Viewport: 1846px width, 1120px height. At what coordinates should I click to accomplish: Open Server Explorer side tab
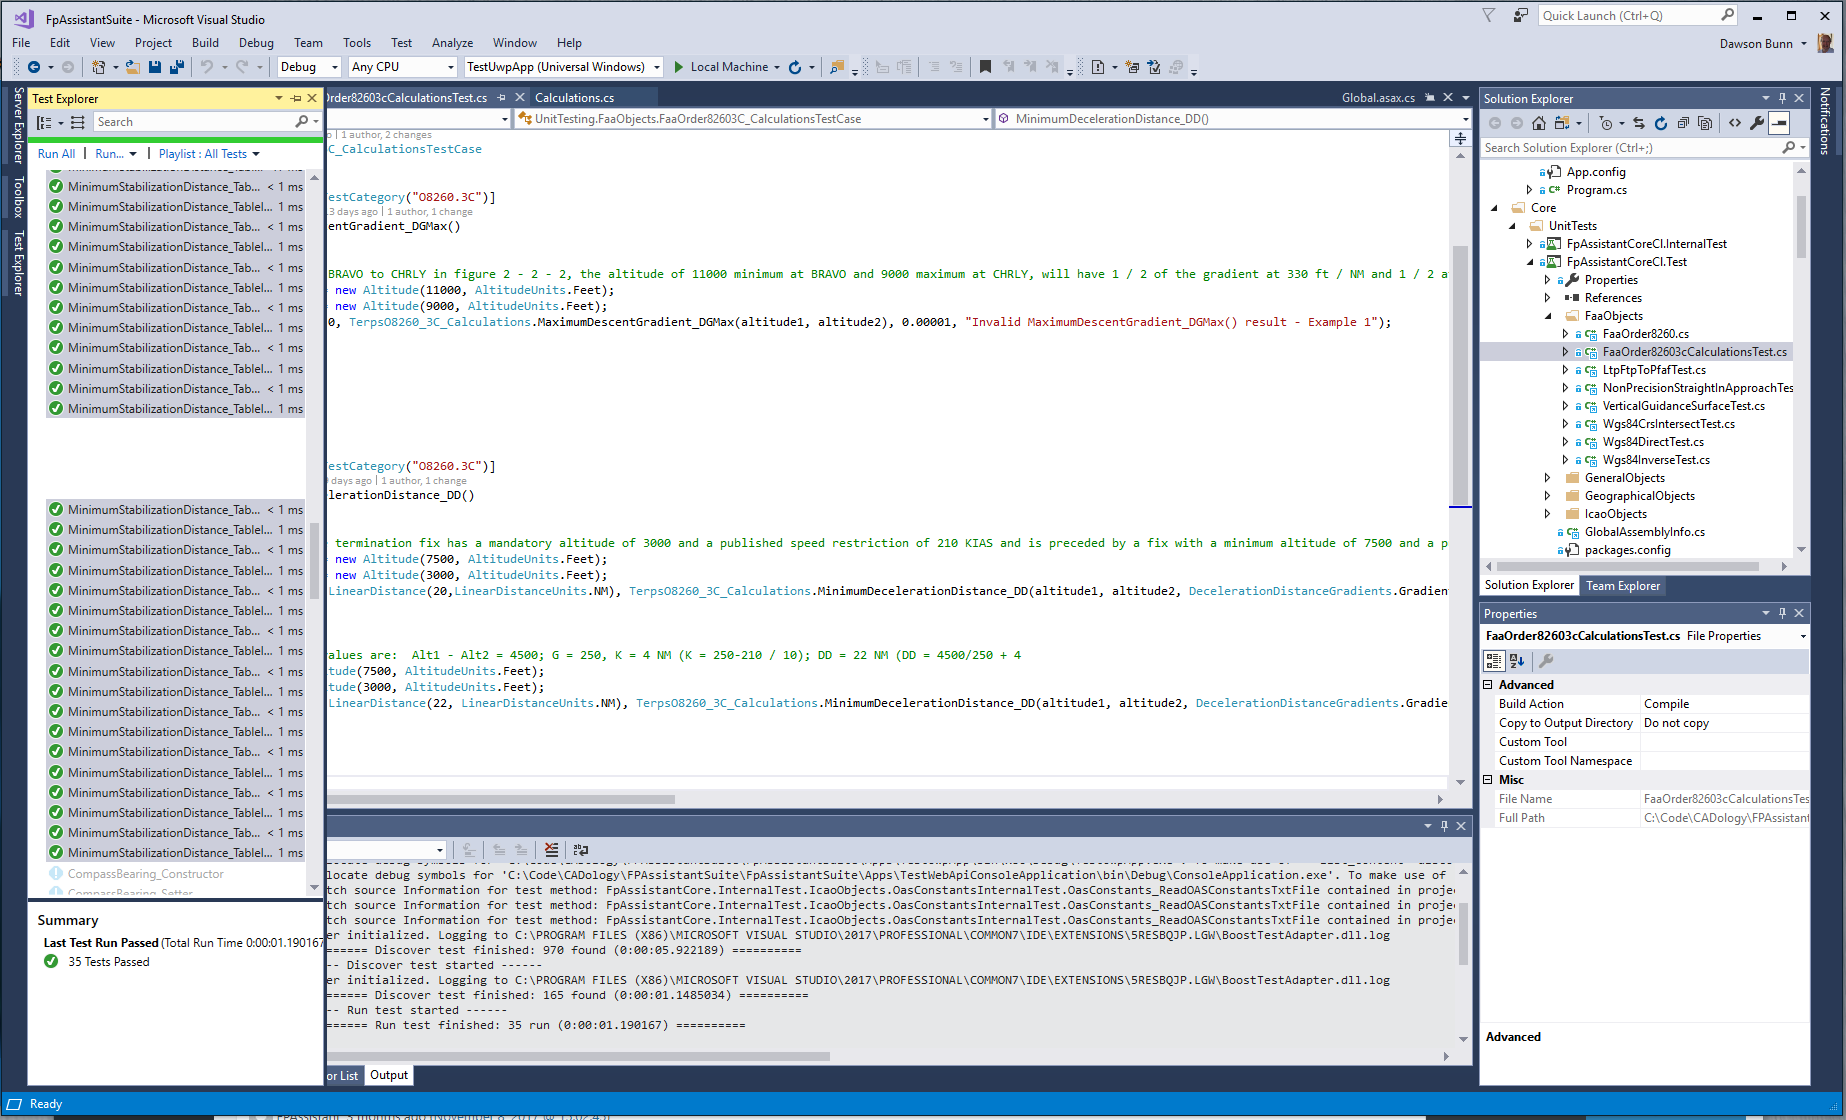click(x=18, y=125)
